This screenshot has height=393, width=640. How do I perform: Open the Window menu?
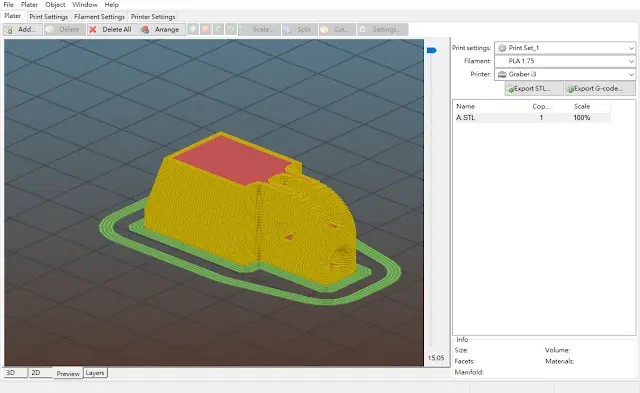(x=85, y=4)
